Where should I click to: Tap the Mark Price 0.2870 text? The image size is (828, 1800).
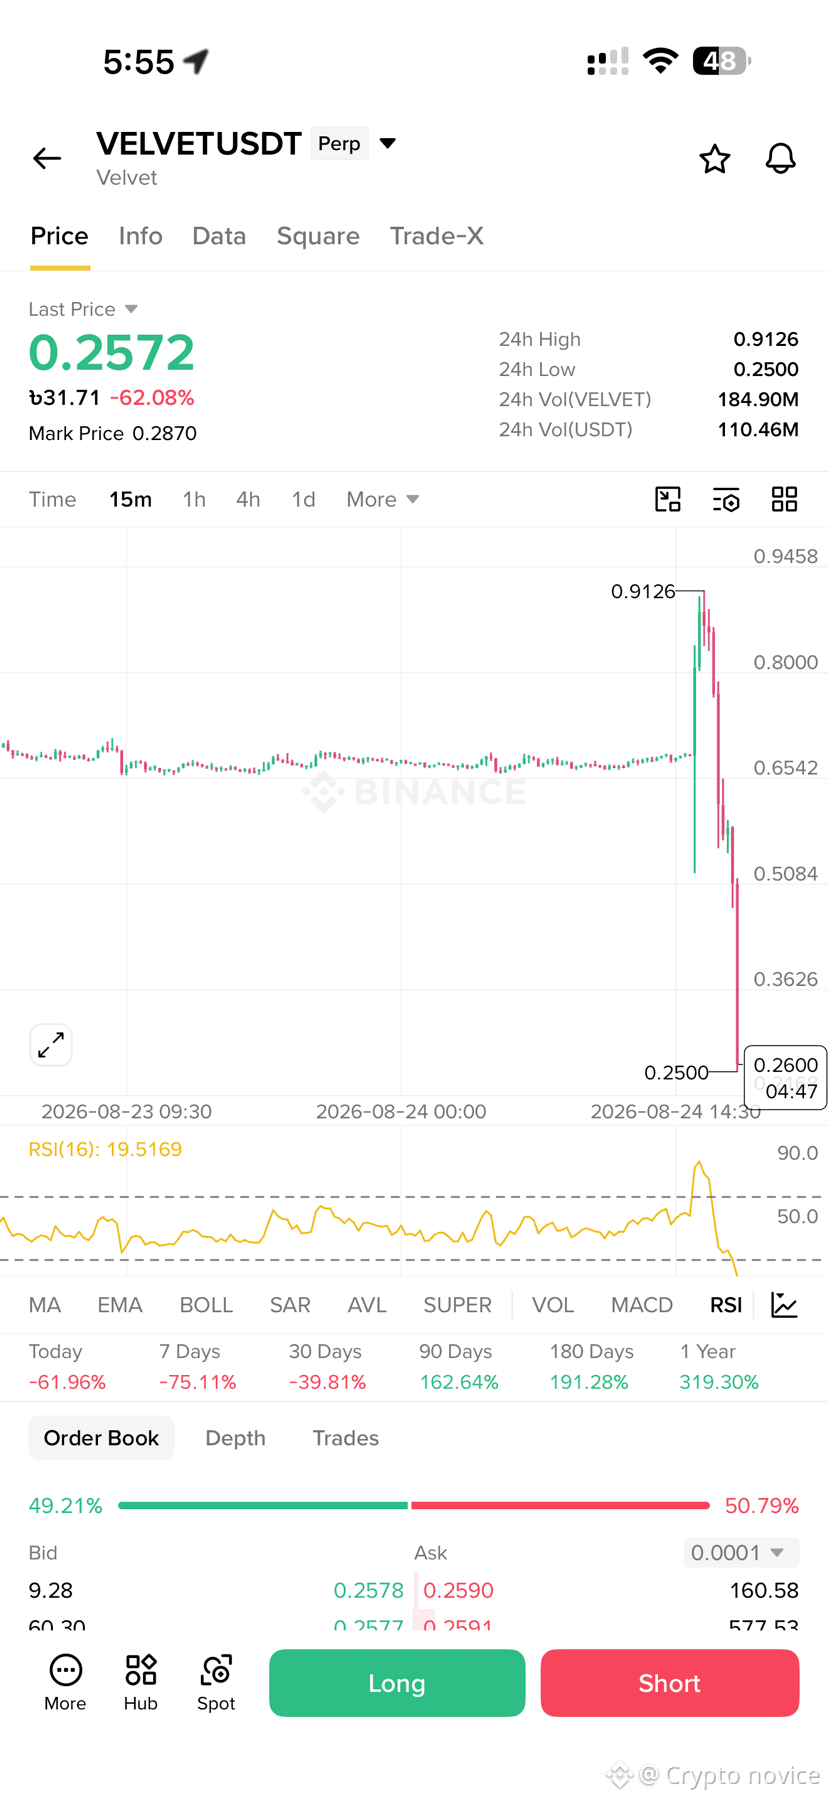tap(112, 433)
